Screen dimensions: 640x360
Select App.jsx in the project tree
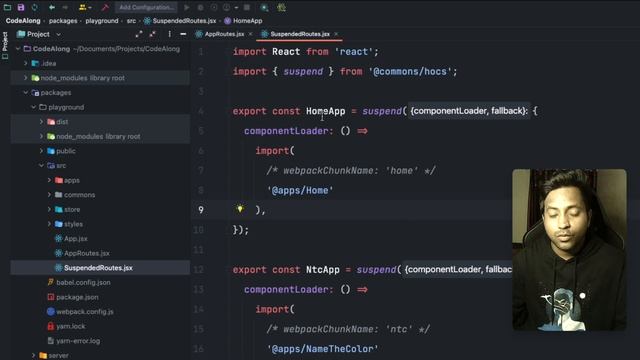(76, 239)
